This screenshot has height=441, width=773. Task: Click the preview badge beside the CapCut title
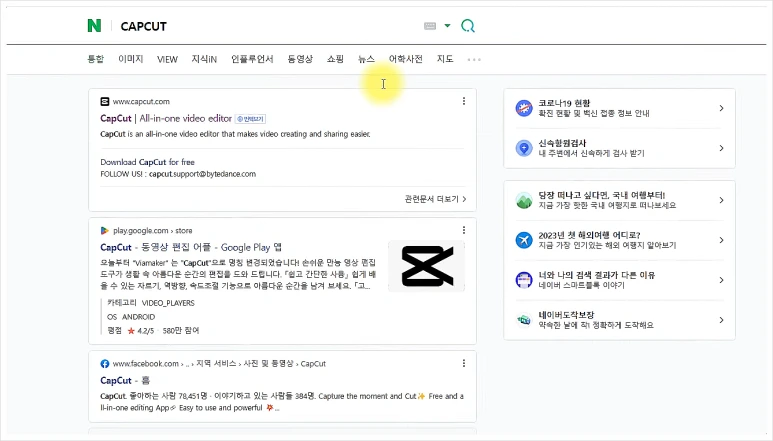pos(250,119)
